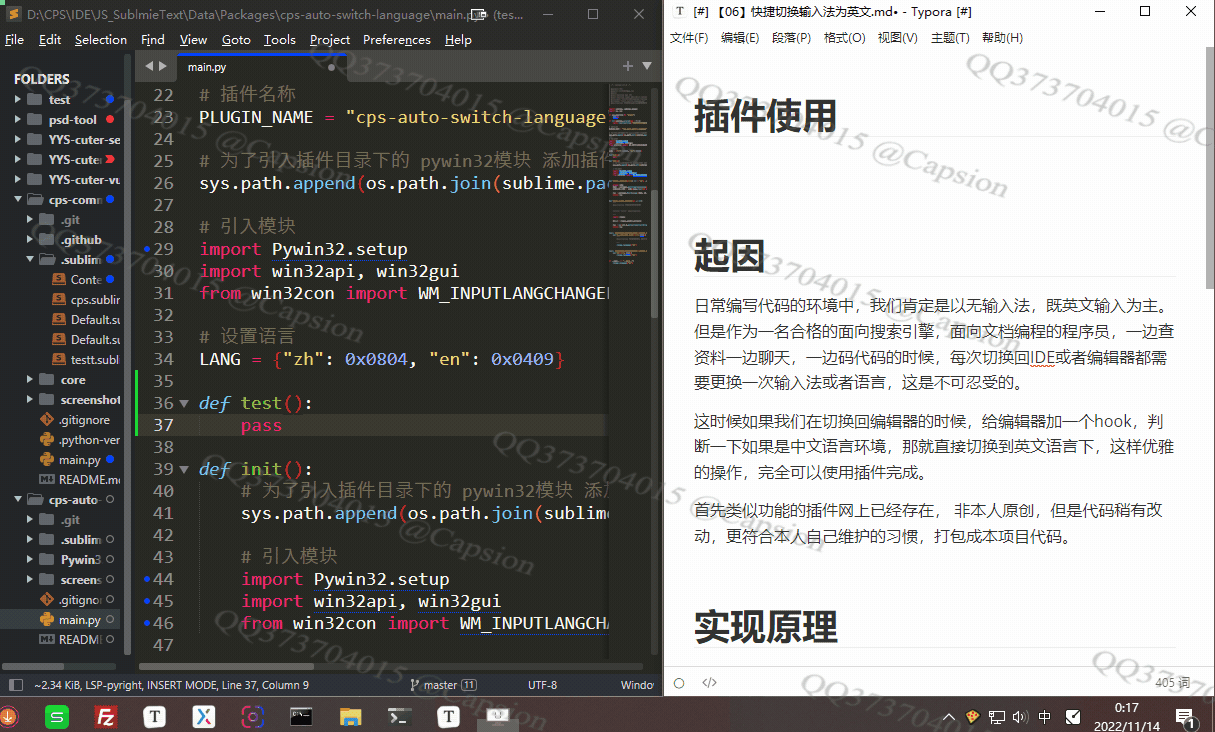Click the UTF-8 encoding in status bar
The image size is (1215, 732).
542,685
